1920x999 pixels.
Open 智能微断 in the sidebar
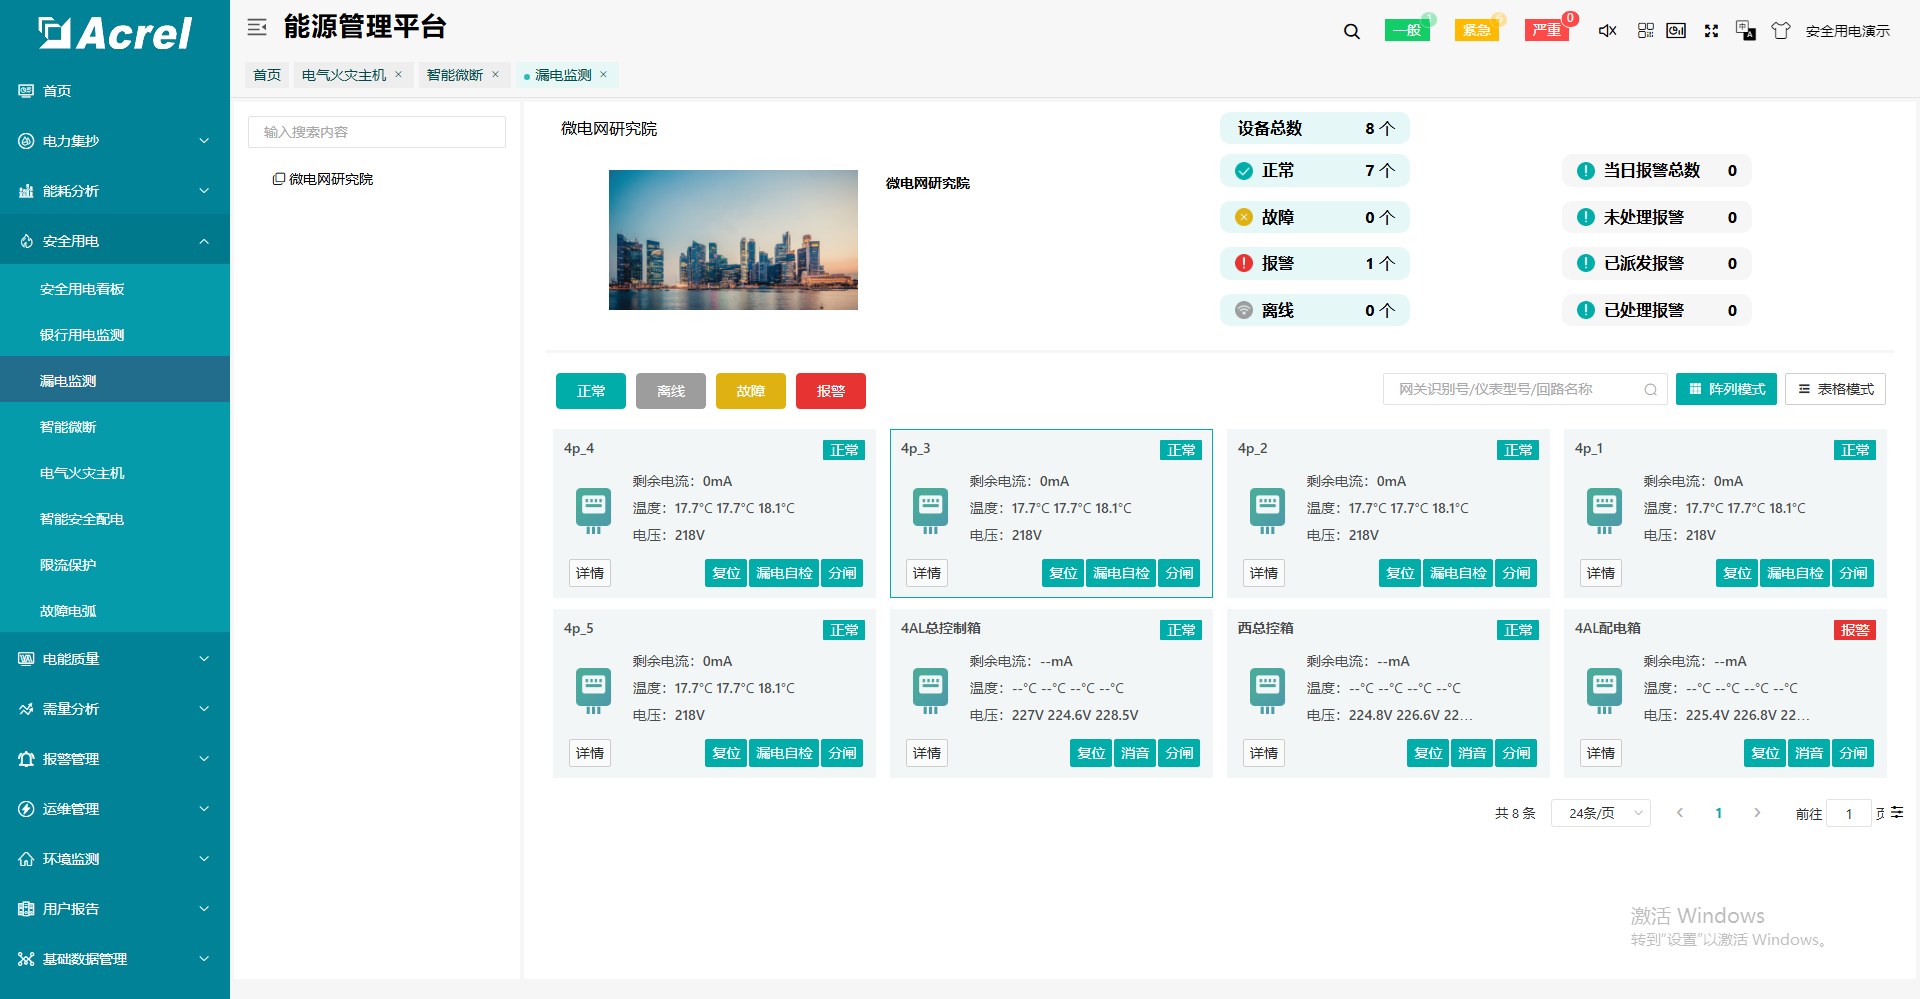tap(68, 427)
